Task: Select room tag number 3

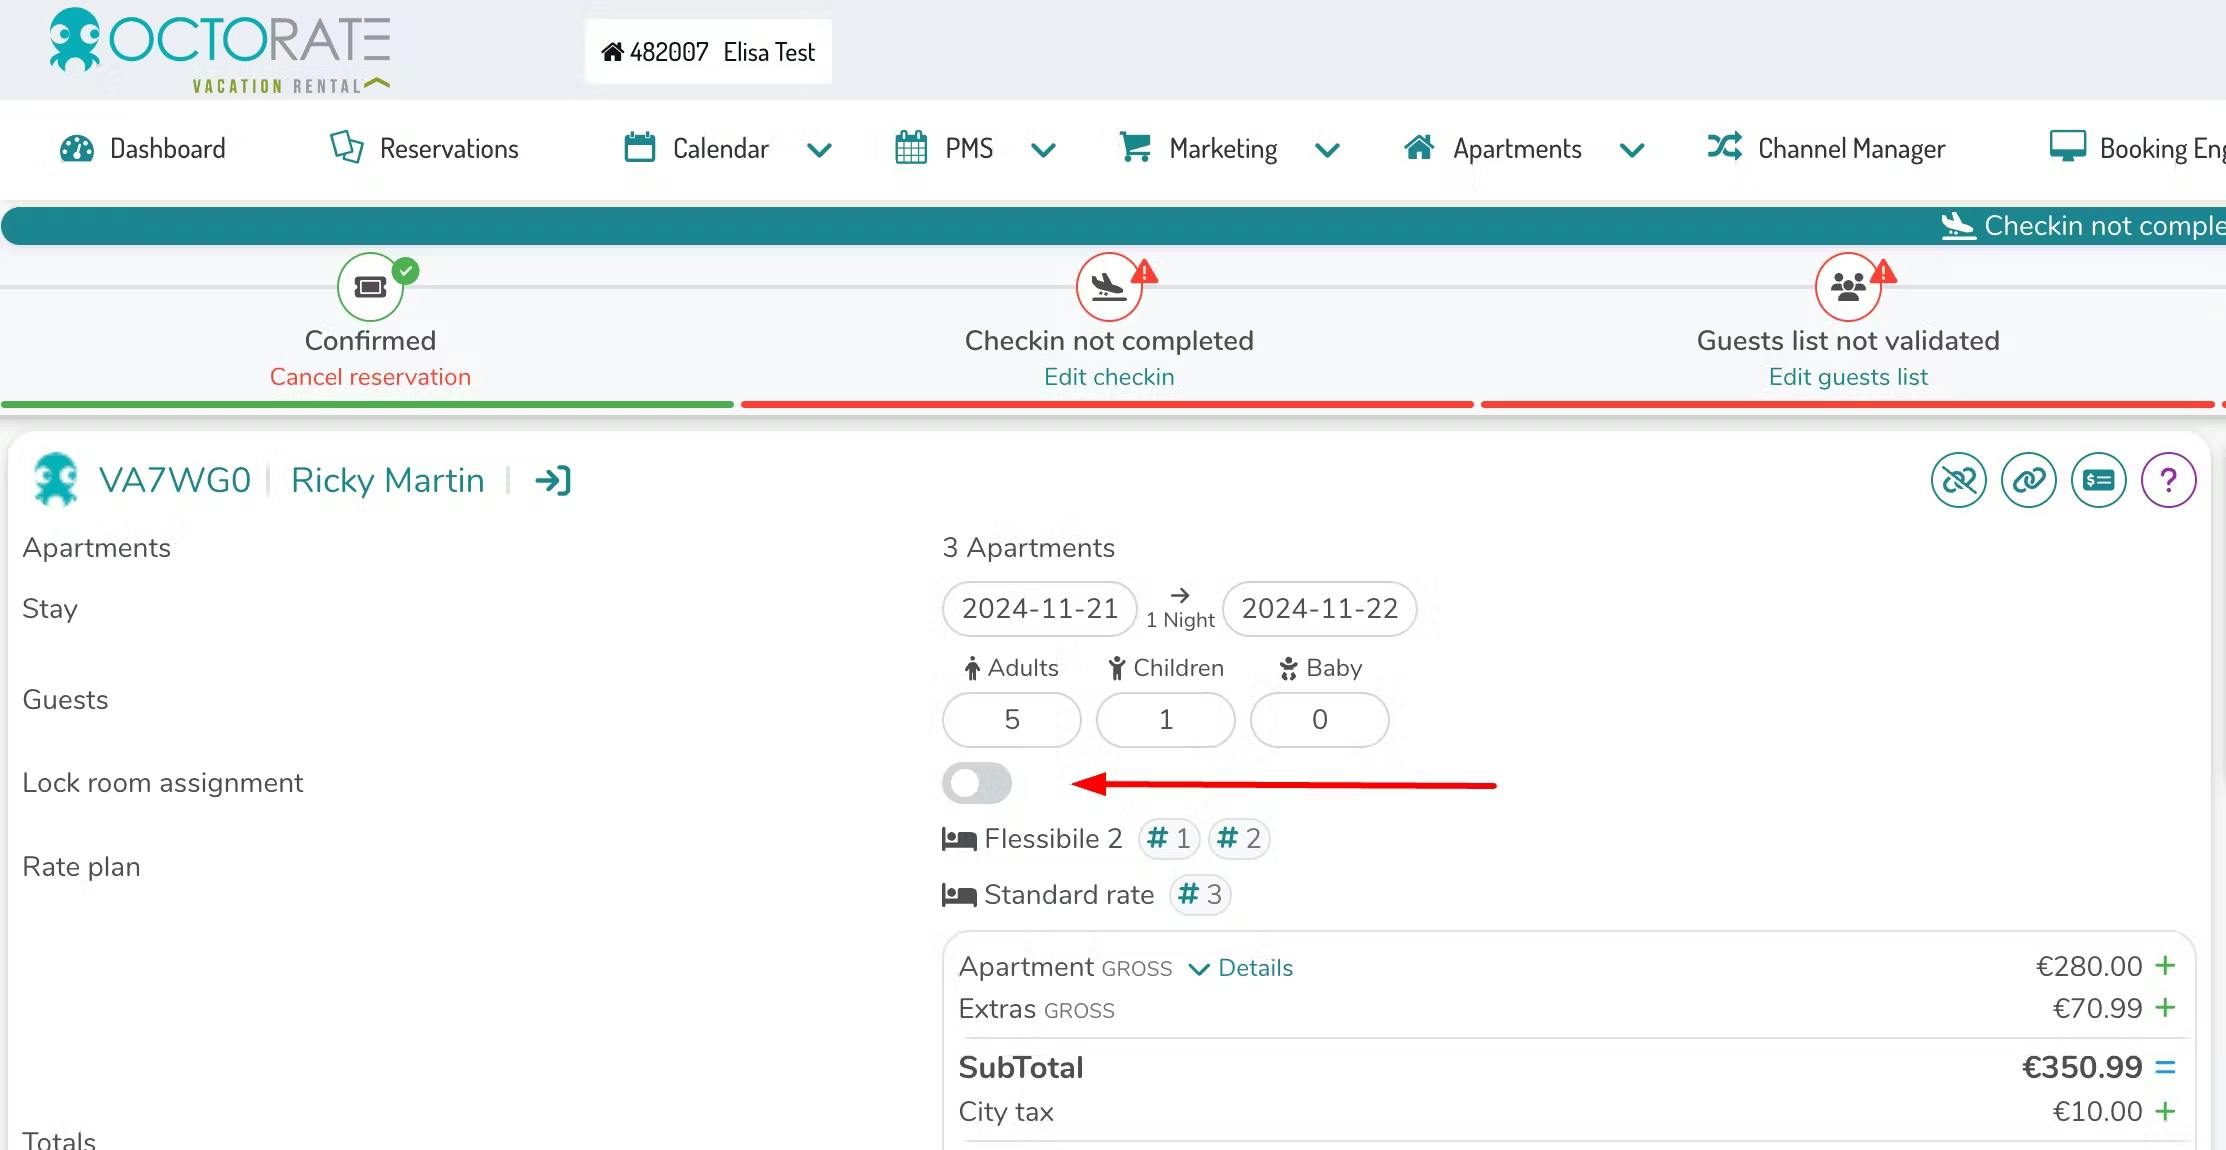Action: [x=1200, y=894]
